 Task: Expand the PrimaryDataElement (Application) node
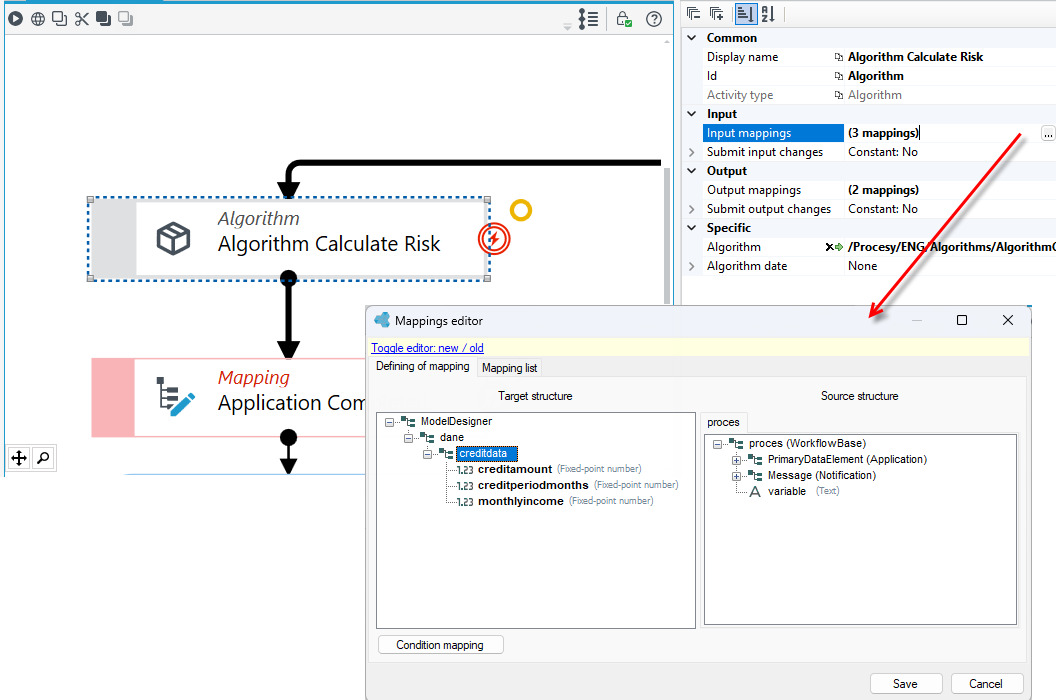pyautogui.click(x=736, y=460)
